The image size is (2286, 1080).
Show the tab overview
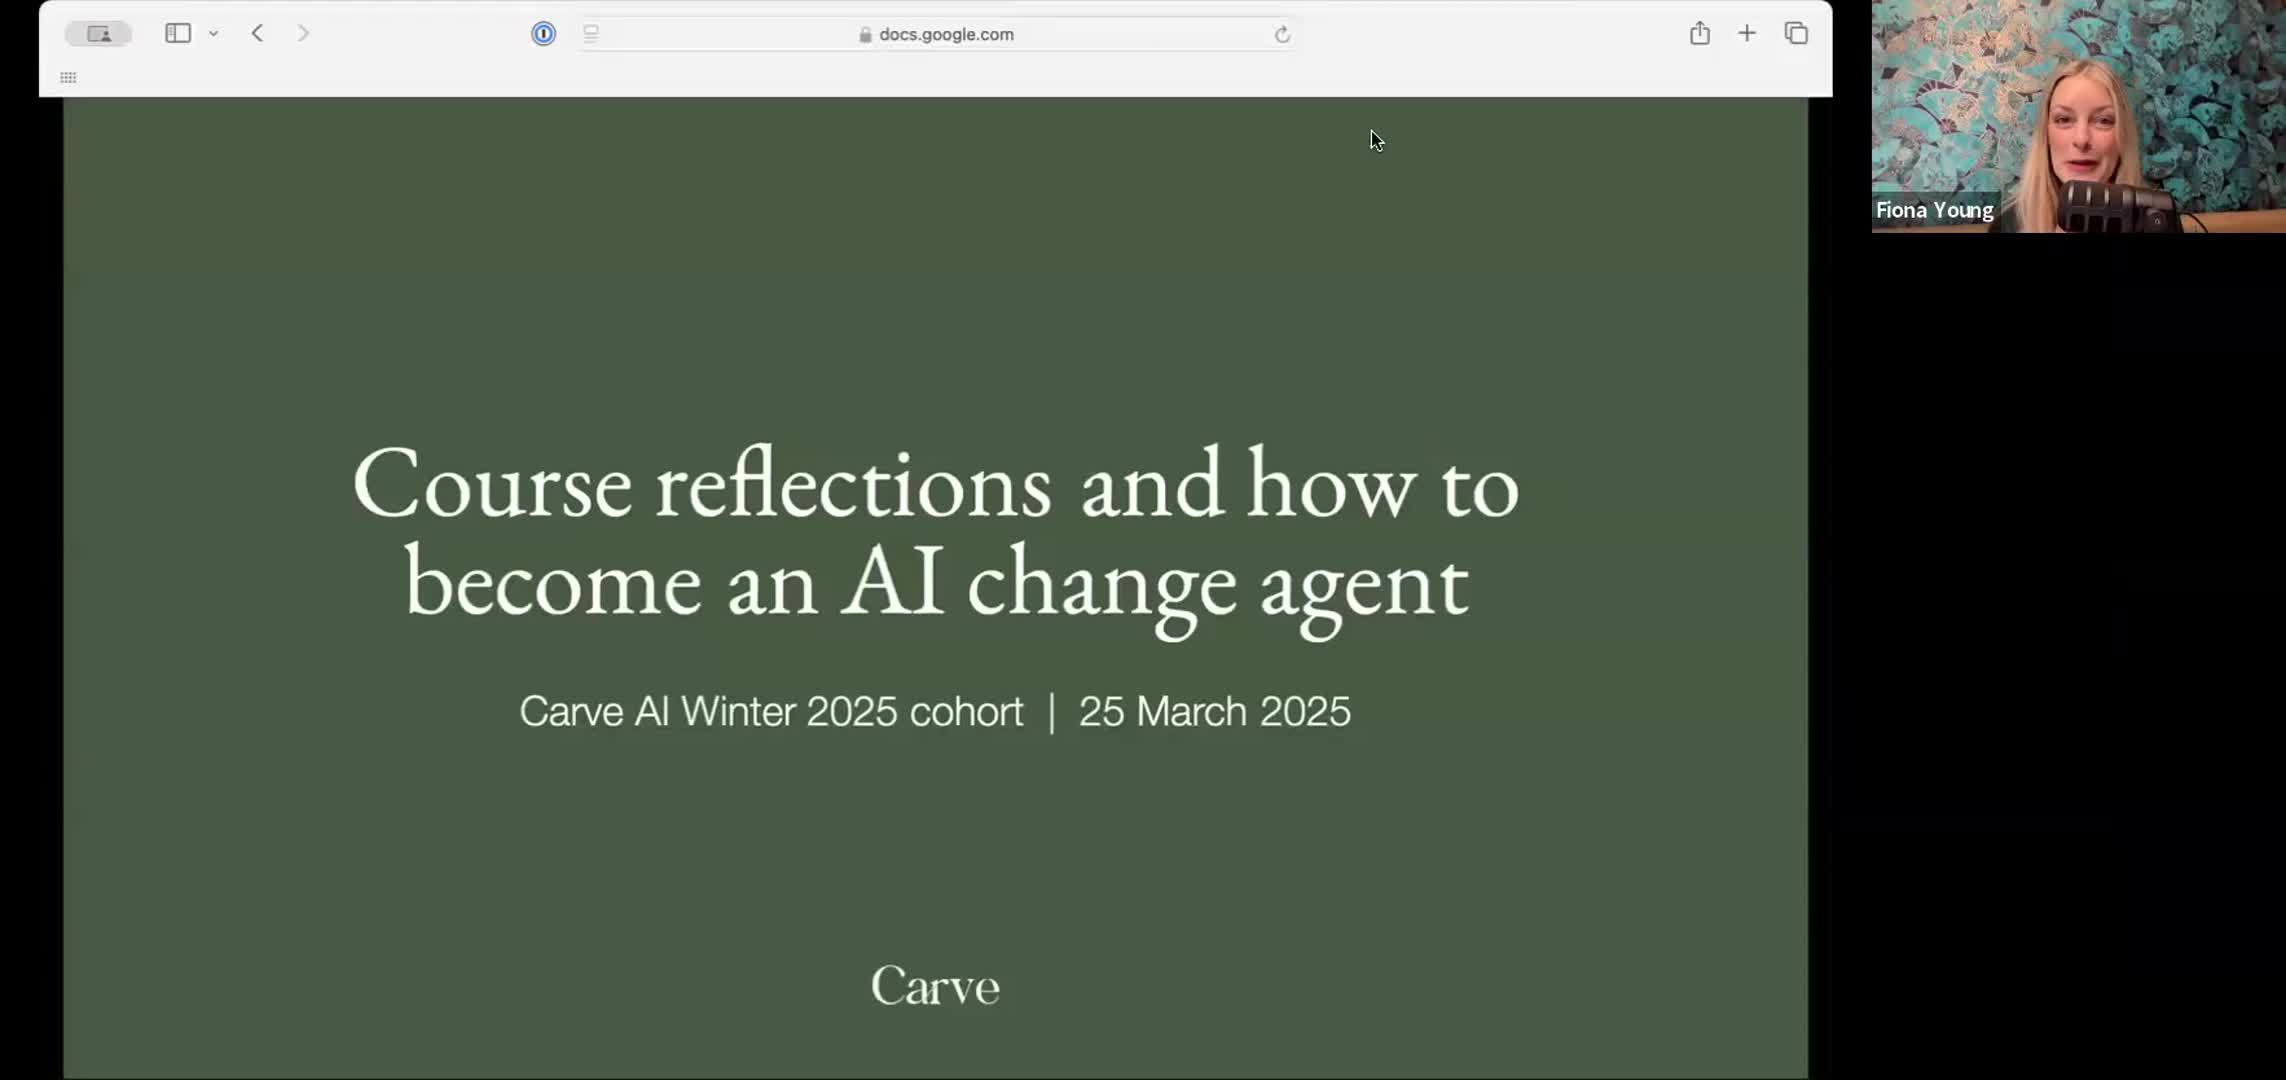(1796, 34)
